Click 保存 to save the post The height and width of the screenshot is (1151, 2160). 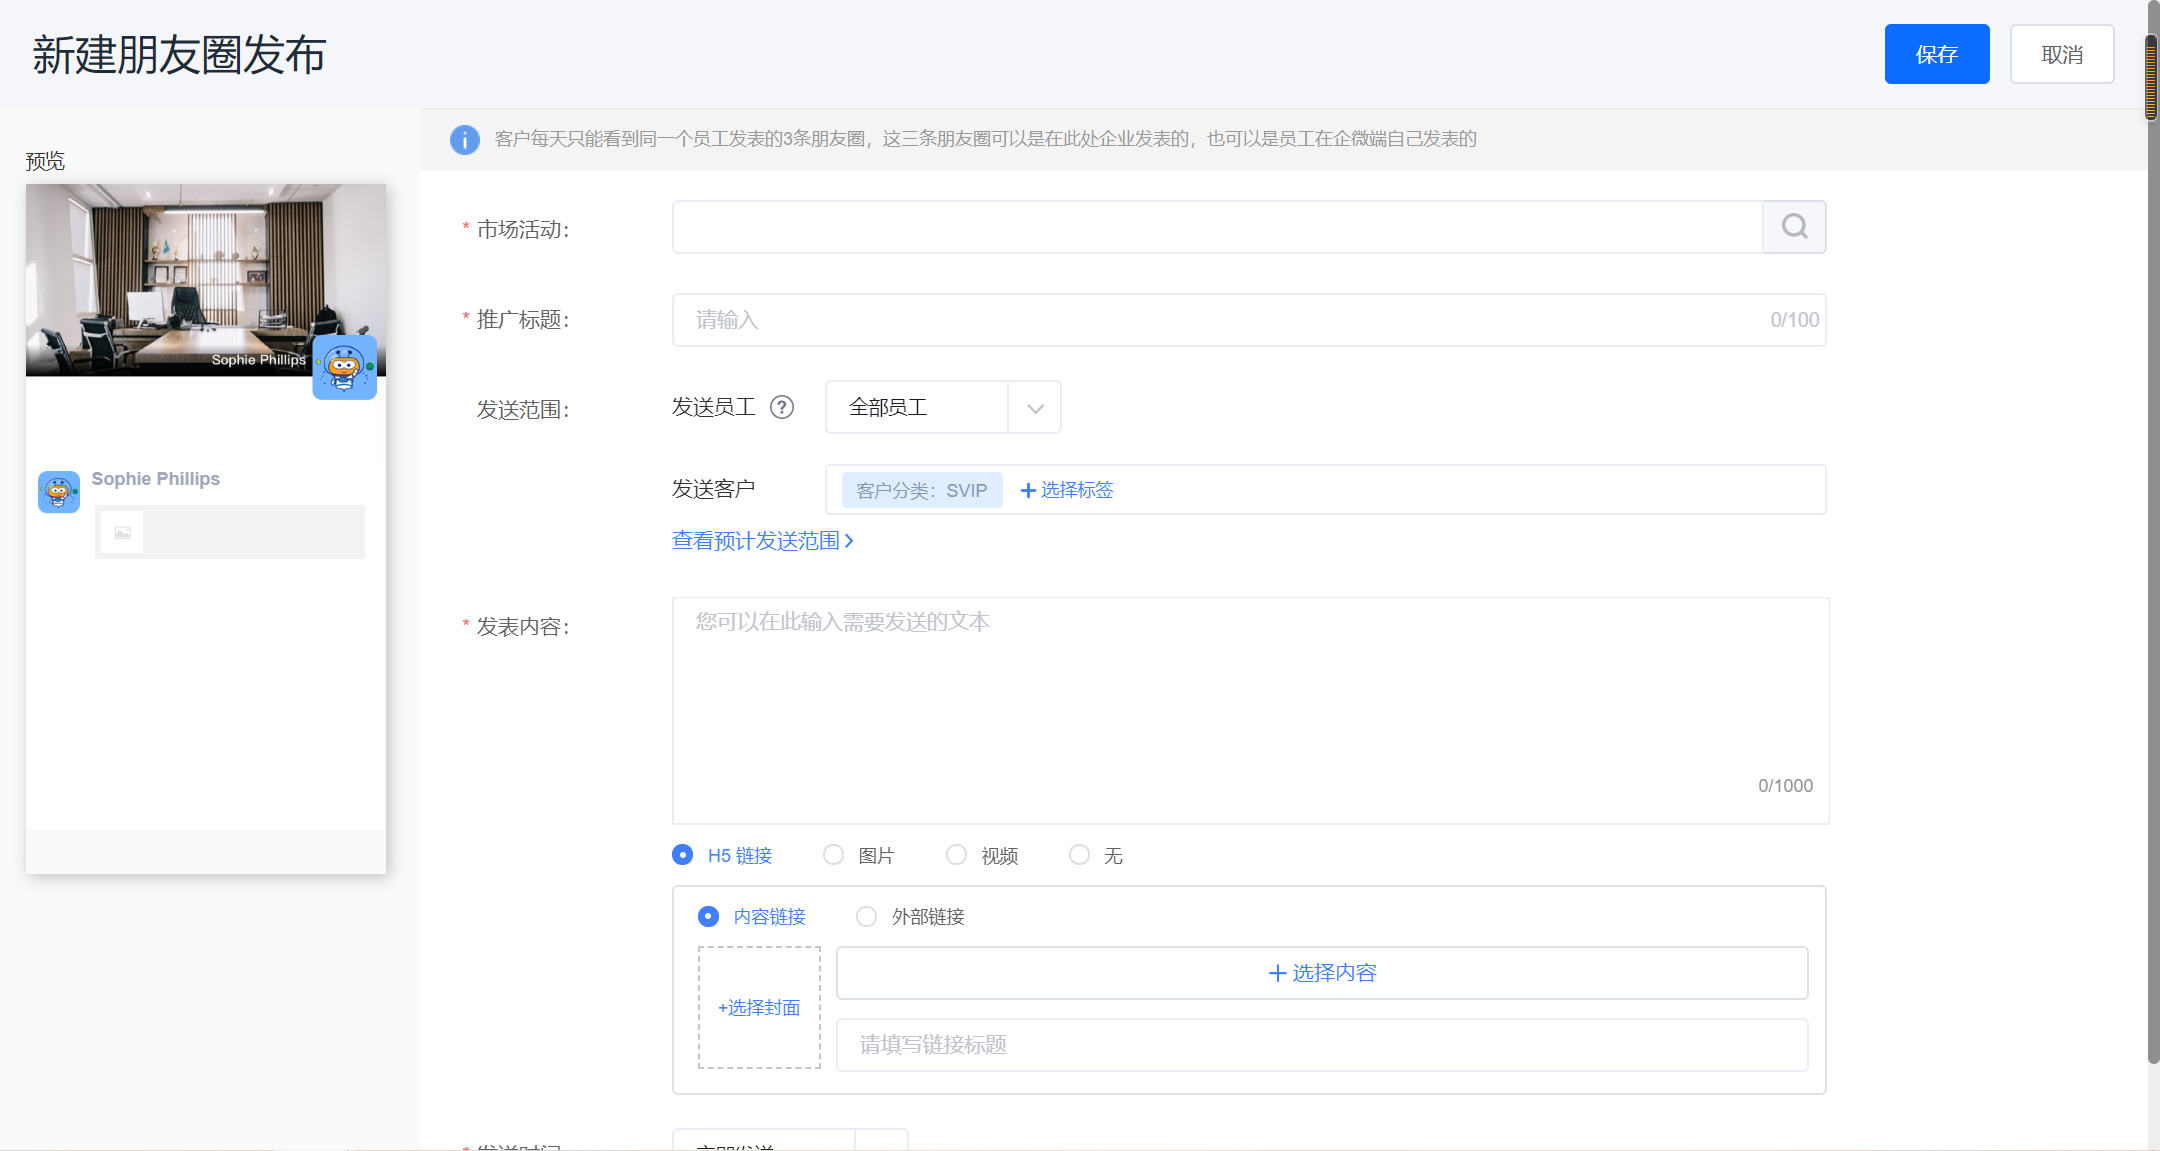(x=1937, y=54)
